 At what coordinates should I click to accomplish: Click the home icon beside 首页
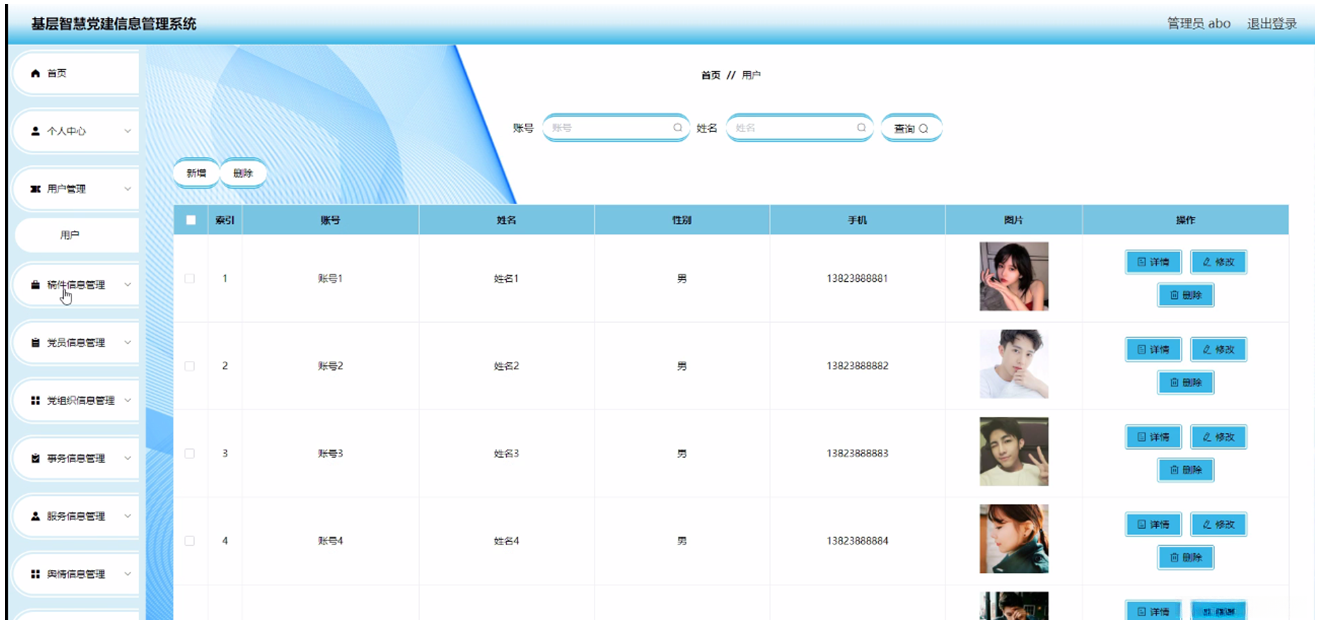point(36,73)
